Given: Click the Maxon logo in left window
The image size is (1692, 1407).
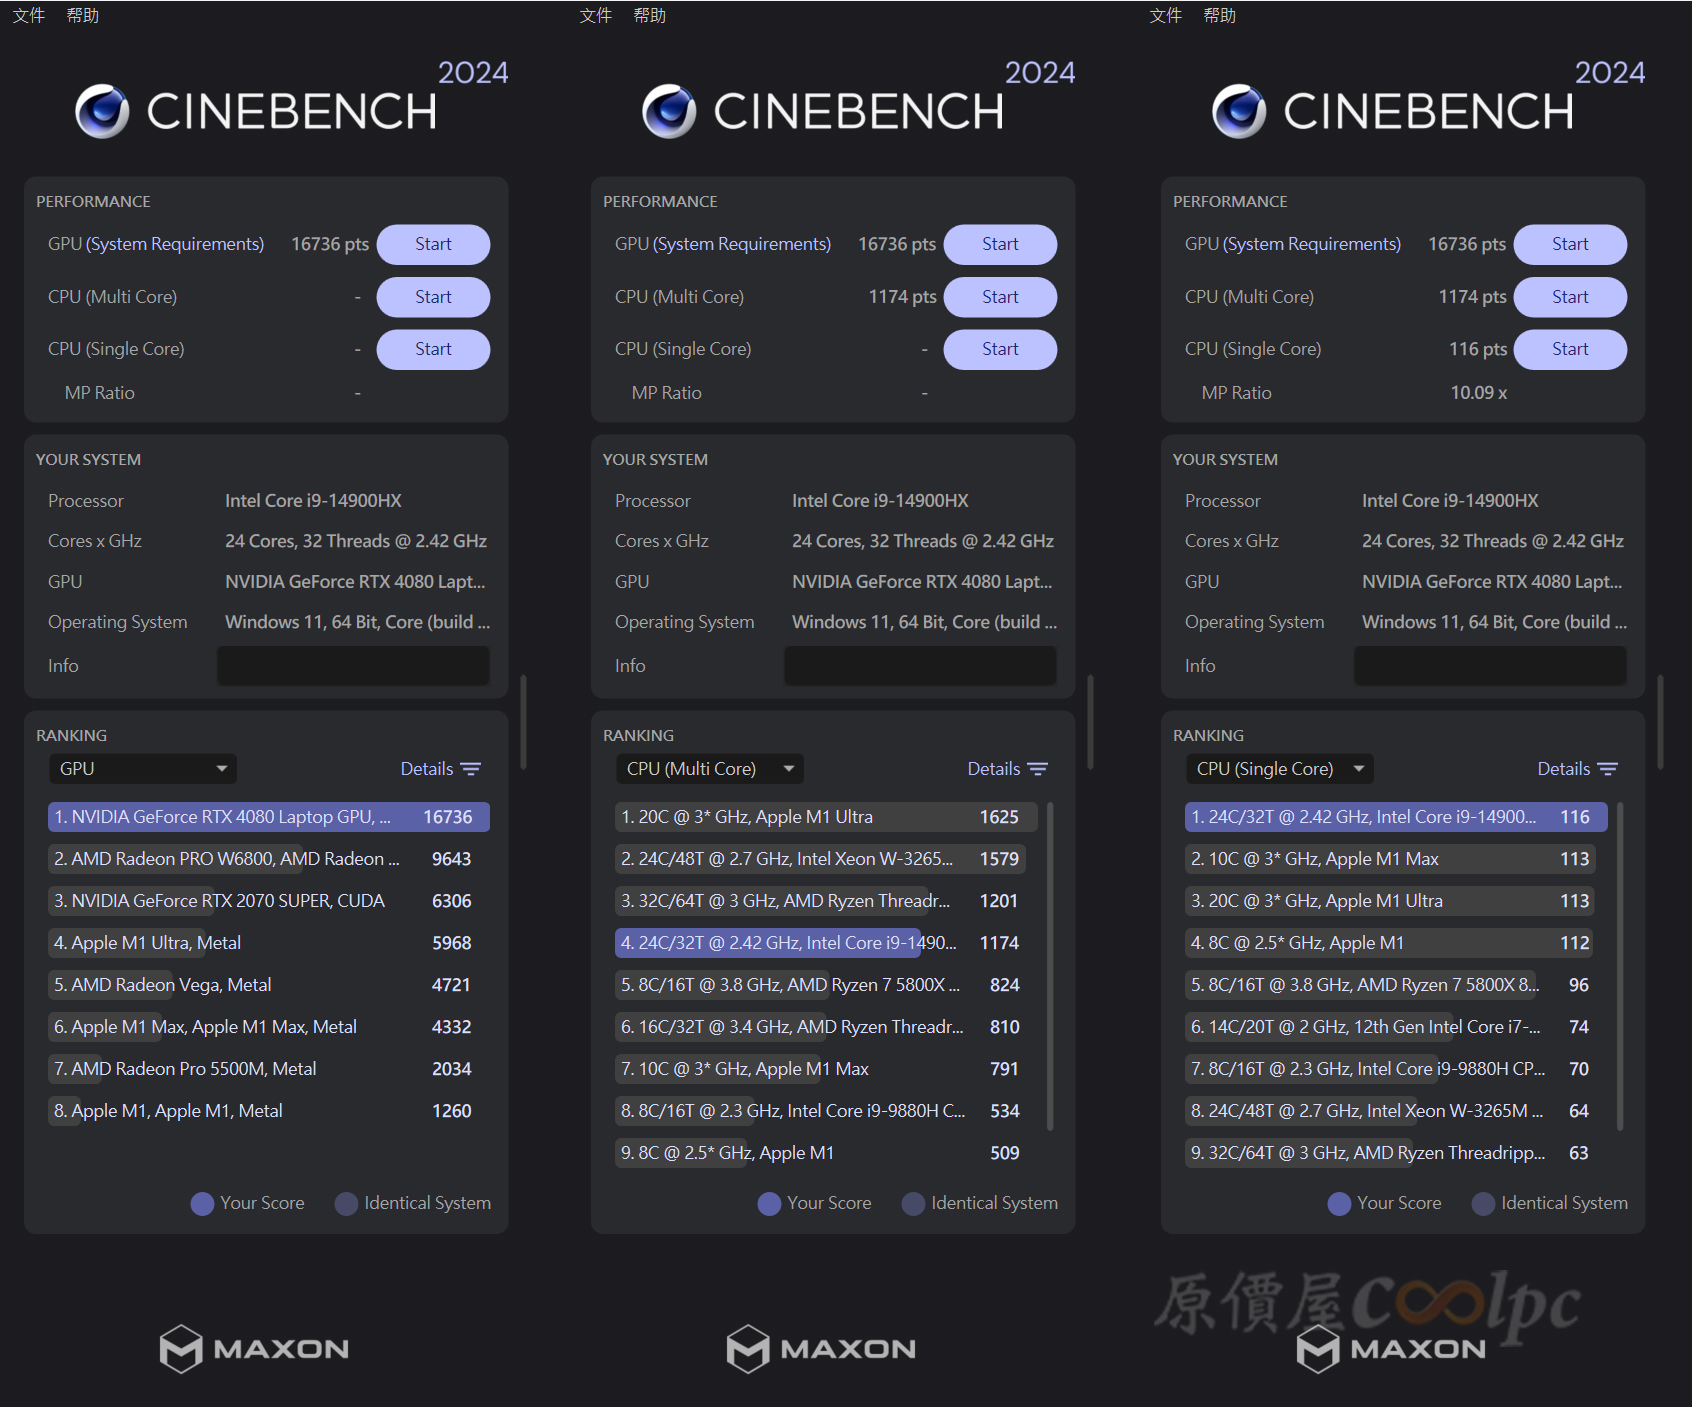Looking at the screenshot, I should click(x=254, y=1349).
